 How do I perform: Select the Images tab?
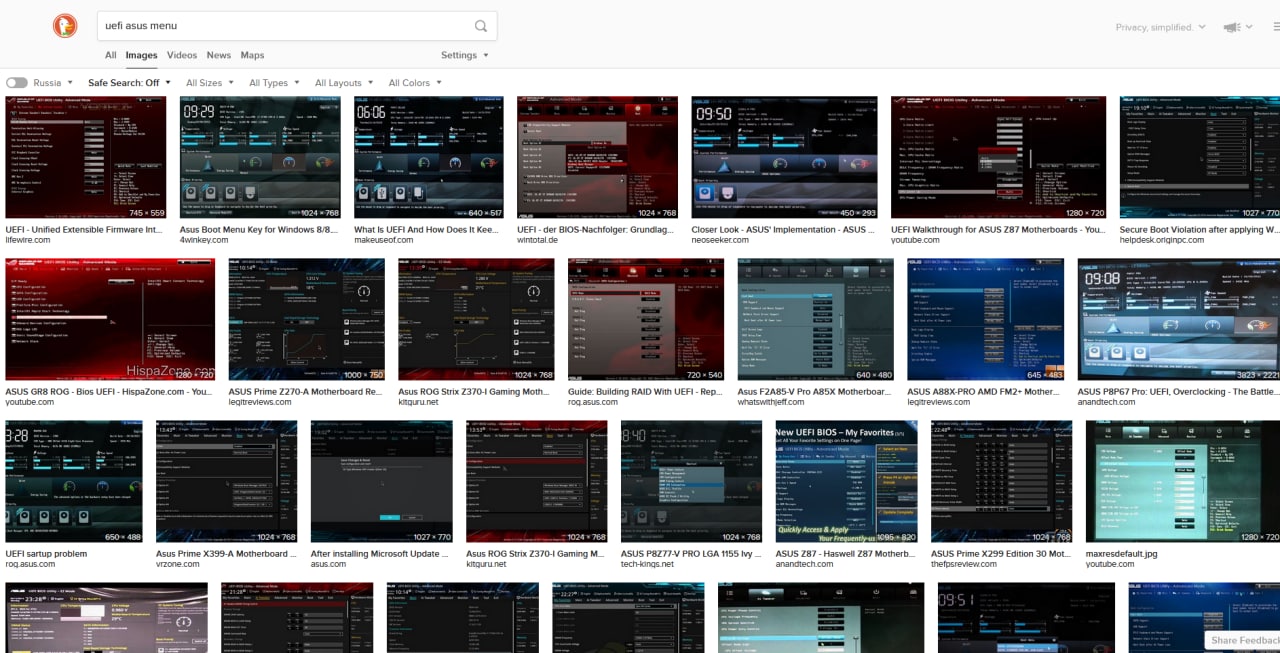(x=141, y=55)
